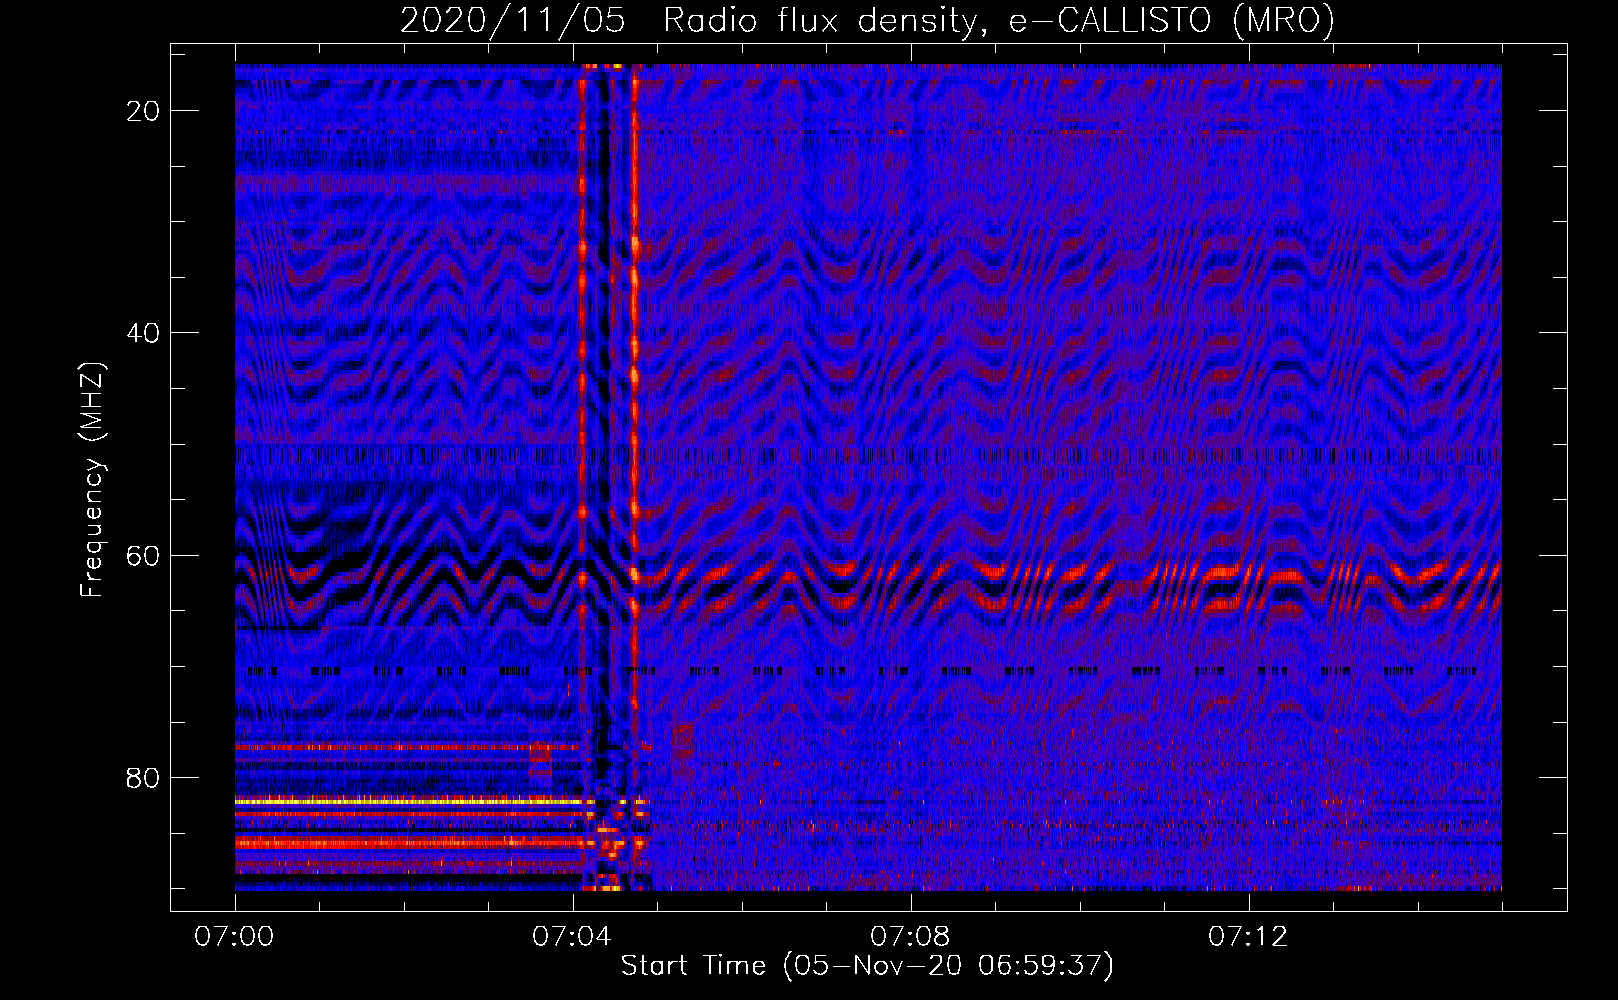
Task: Click the frequency tick label '40'
Action: pos(144,333)
